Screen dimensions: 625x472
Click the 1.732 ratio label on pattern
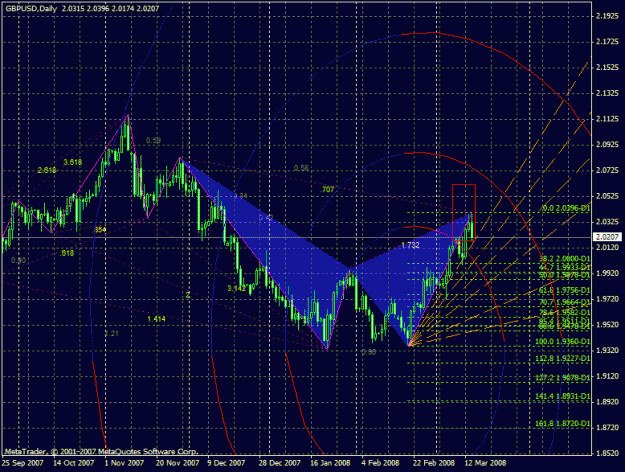[410, 246]
